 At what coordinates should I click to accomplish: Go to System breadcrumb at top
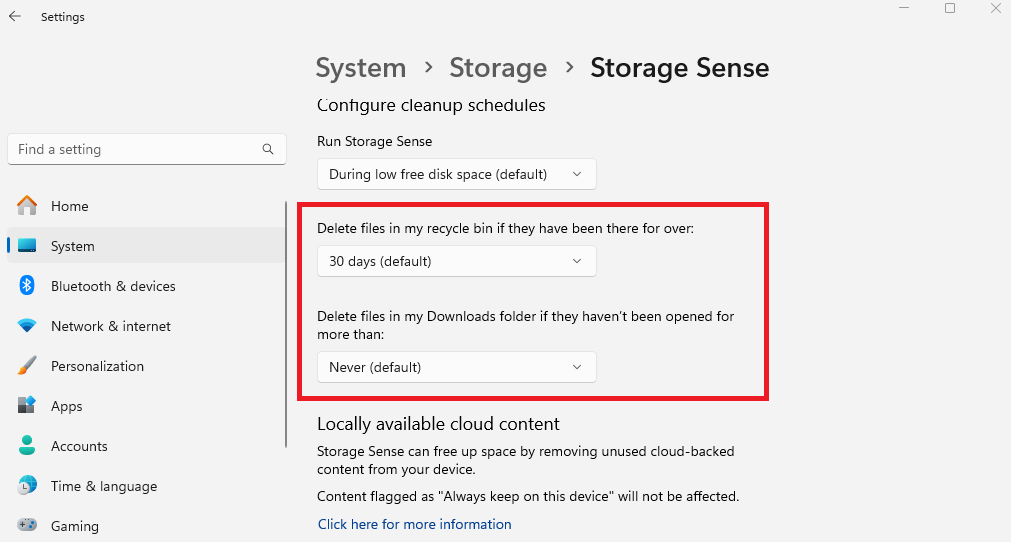[x=361, y=68]
